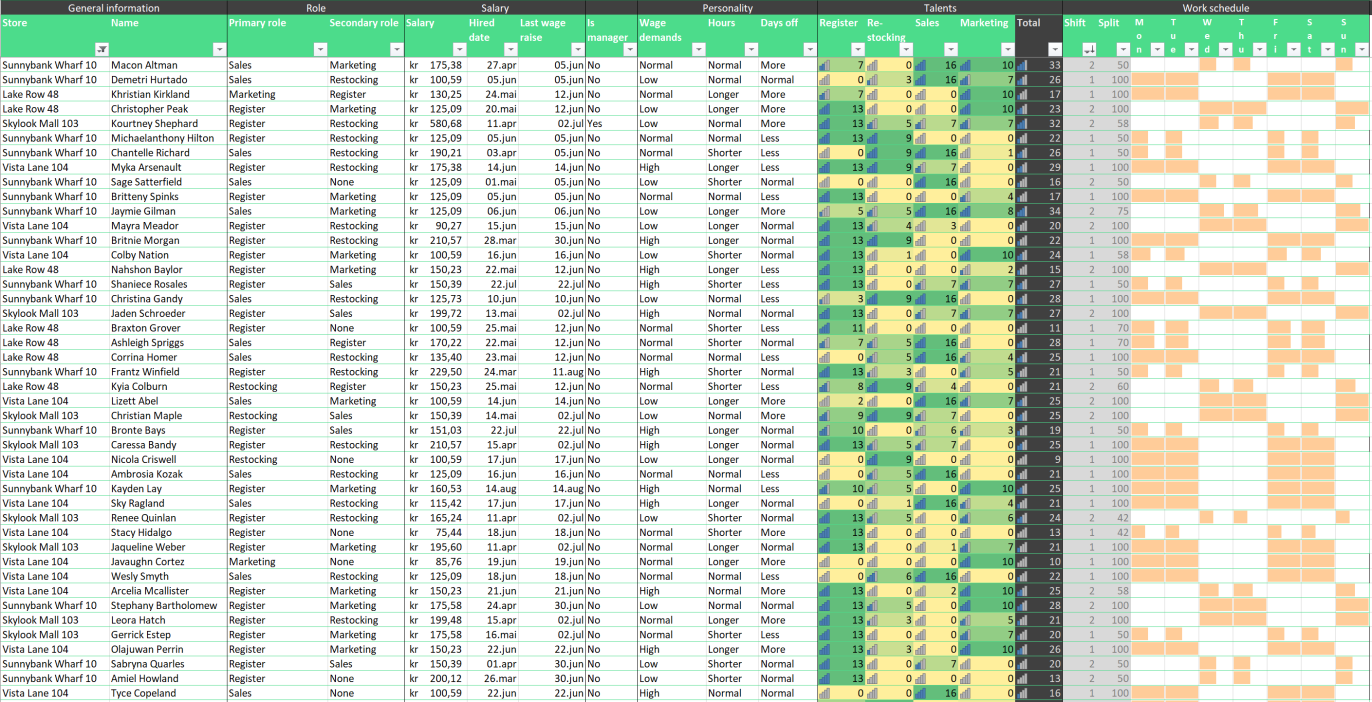Click the hired date 28.mar

click(x=500, y=240)
